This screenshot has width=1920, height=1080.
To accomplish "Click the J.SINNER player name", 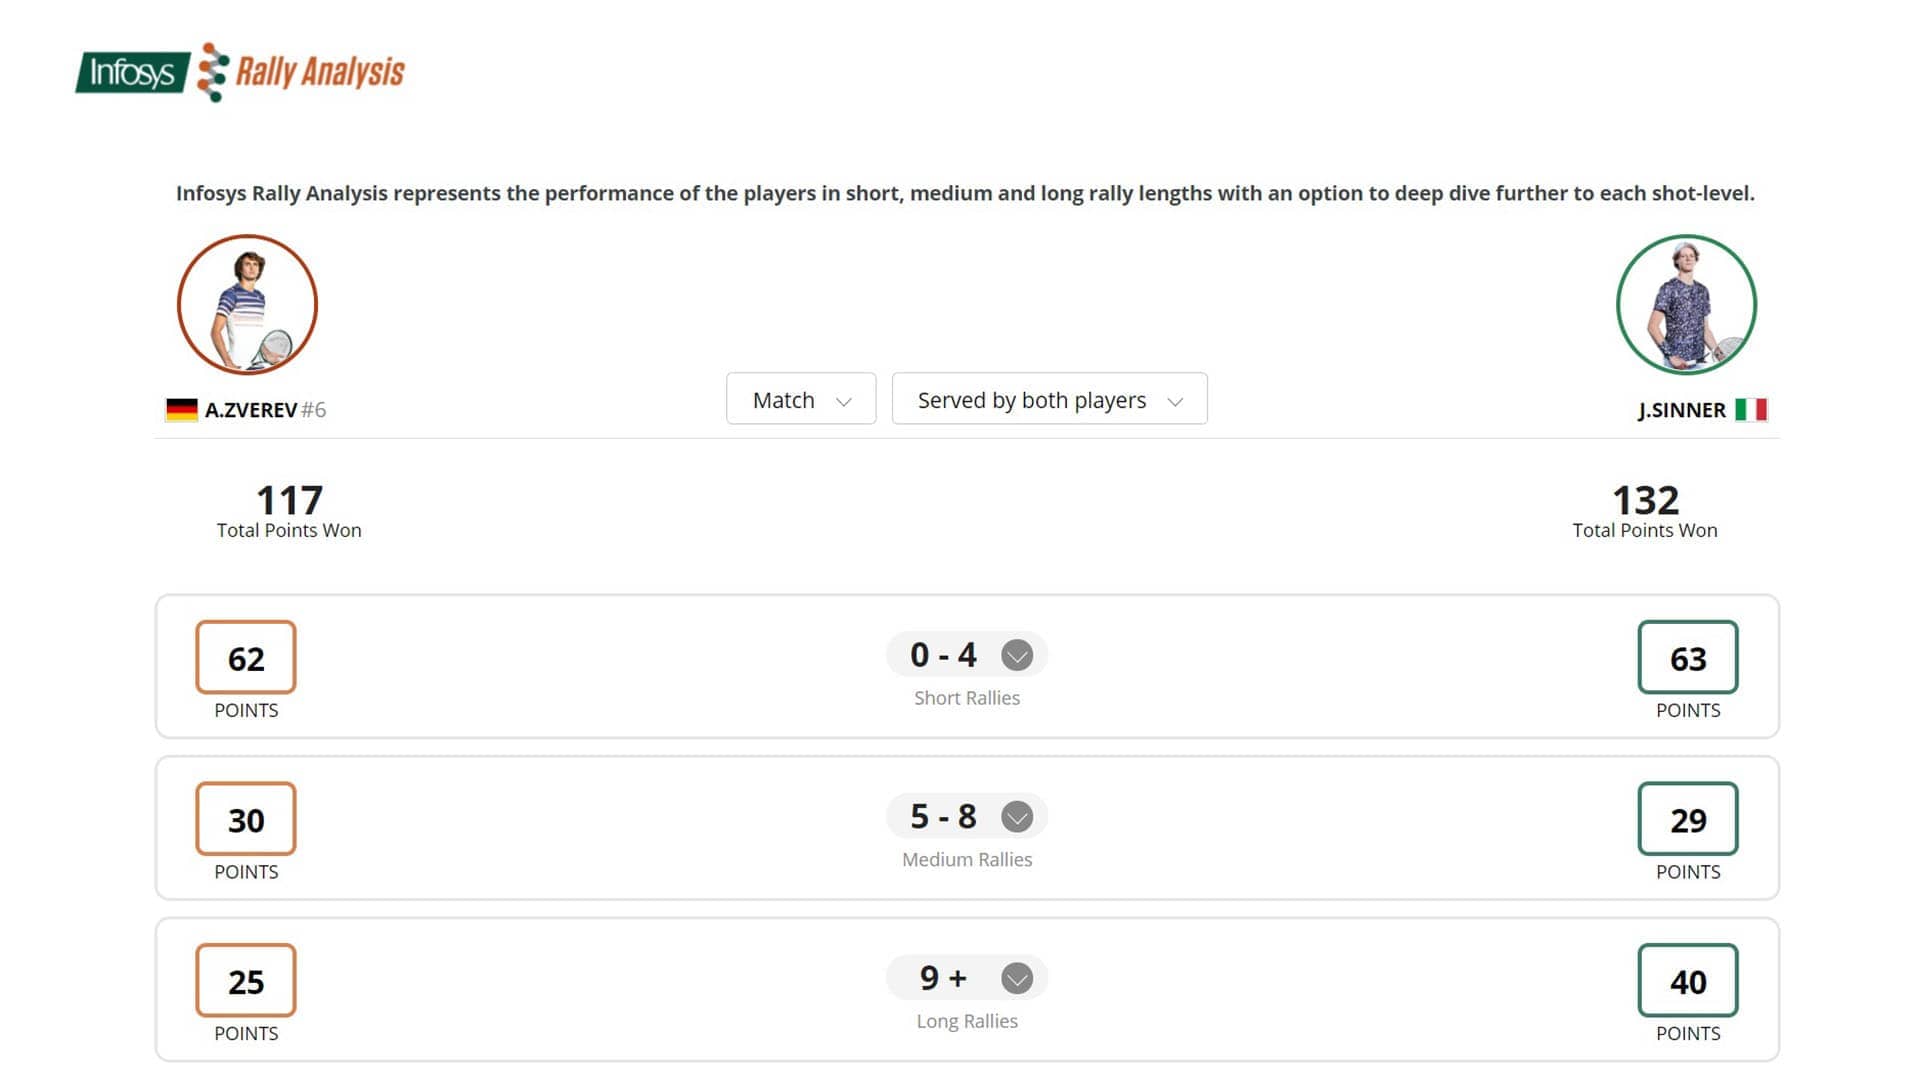I will point(1681,410).
